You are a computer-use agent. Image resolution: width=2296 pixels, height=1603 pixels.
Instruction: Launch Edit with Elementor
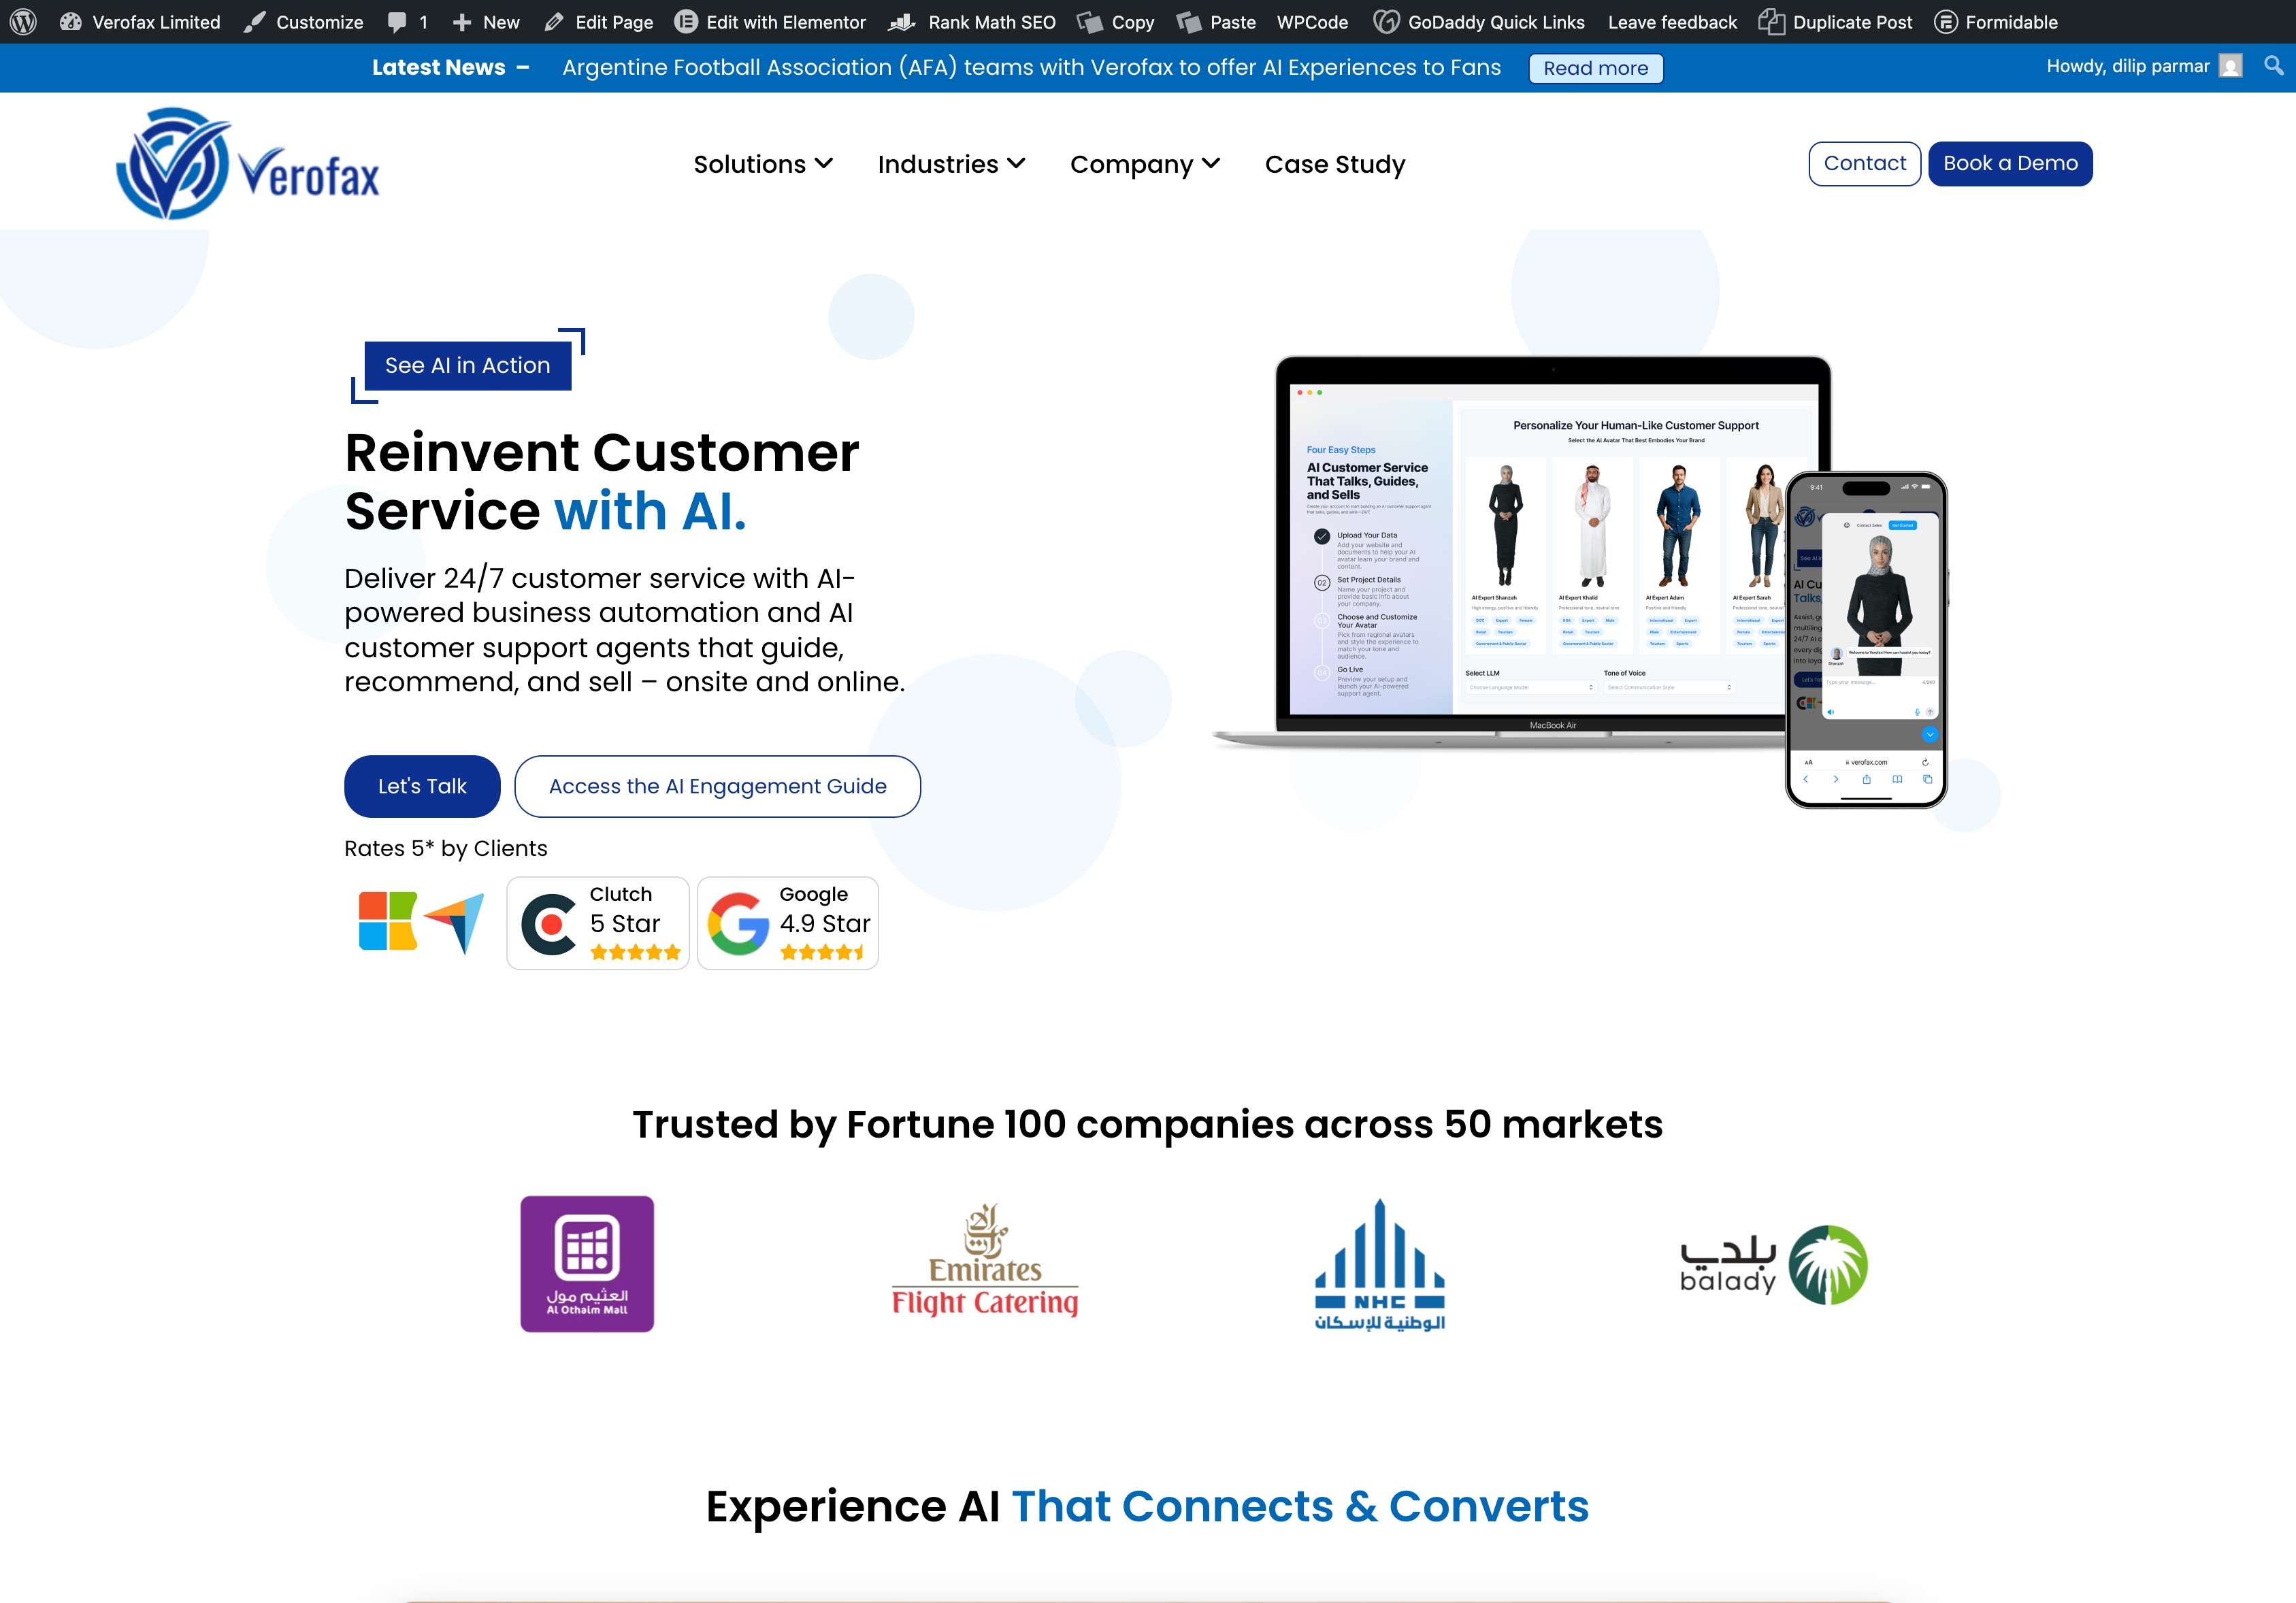(770, 22)
